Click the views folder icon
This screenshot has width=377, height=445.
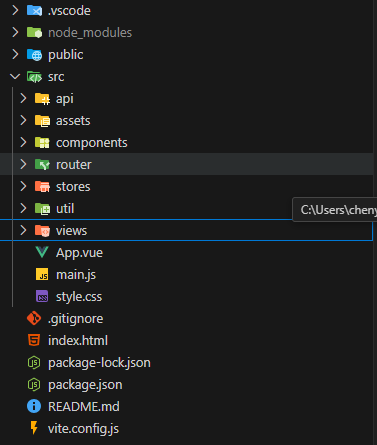42,230
